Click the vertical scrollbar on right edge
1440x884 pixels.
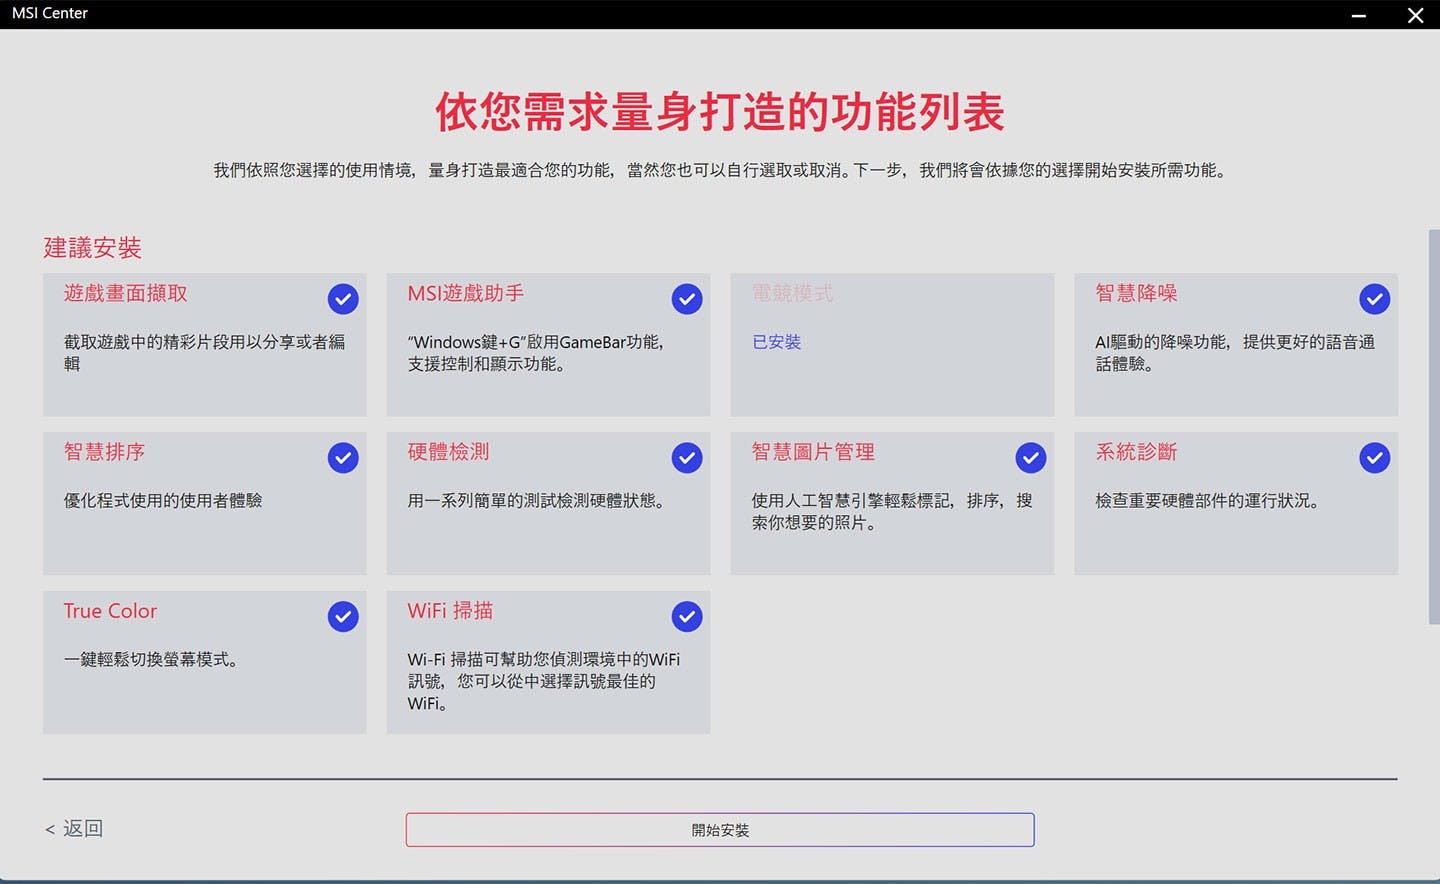click(1434, 427)
